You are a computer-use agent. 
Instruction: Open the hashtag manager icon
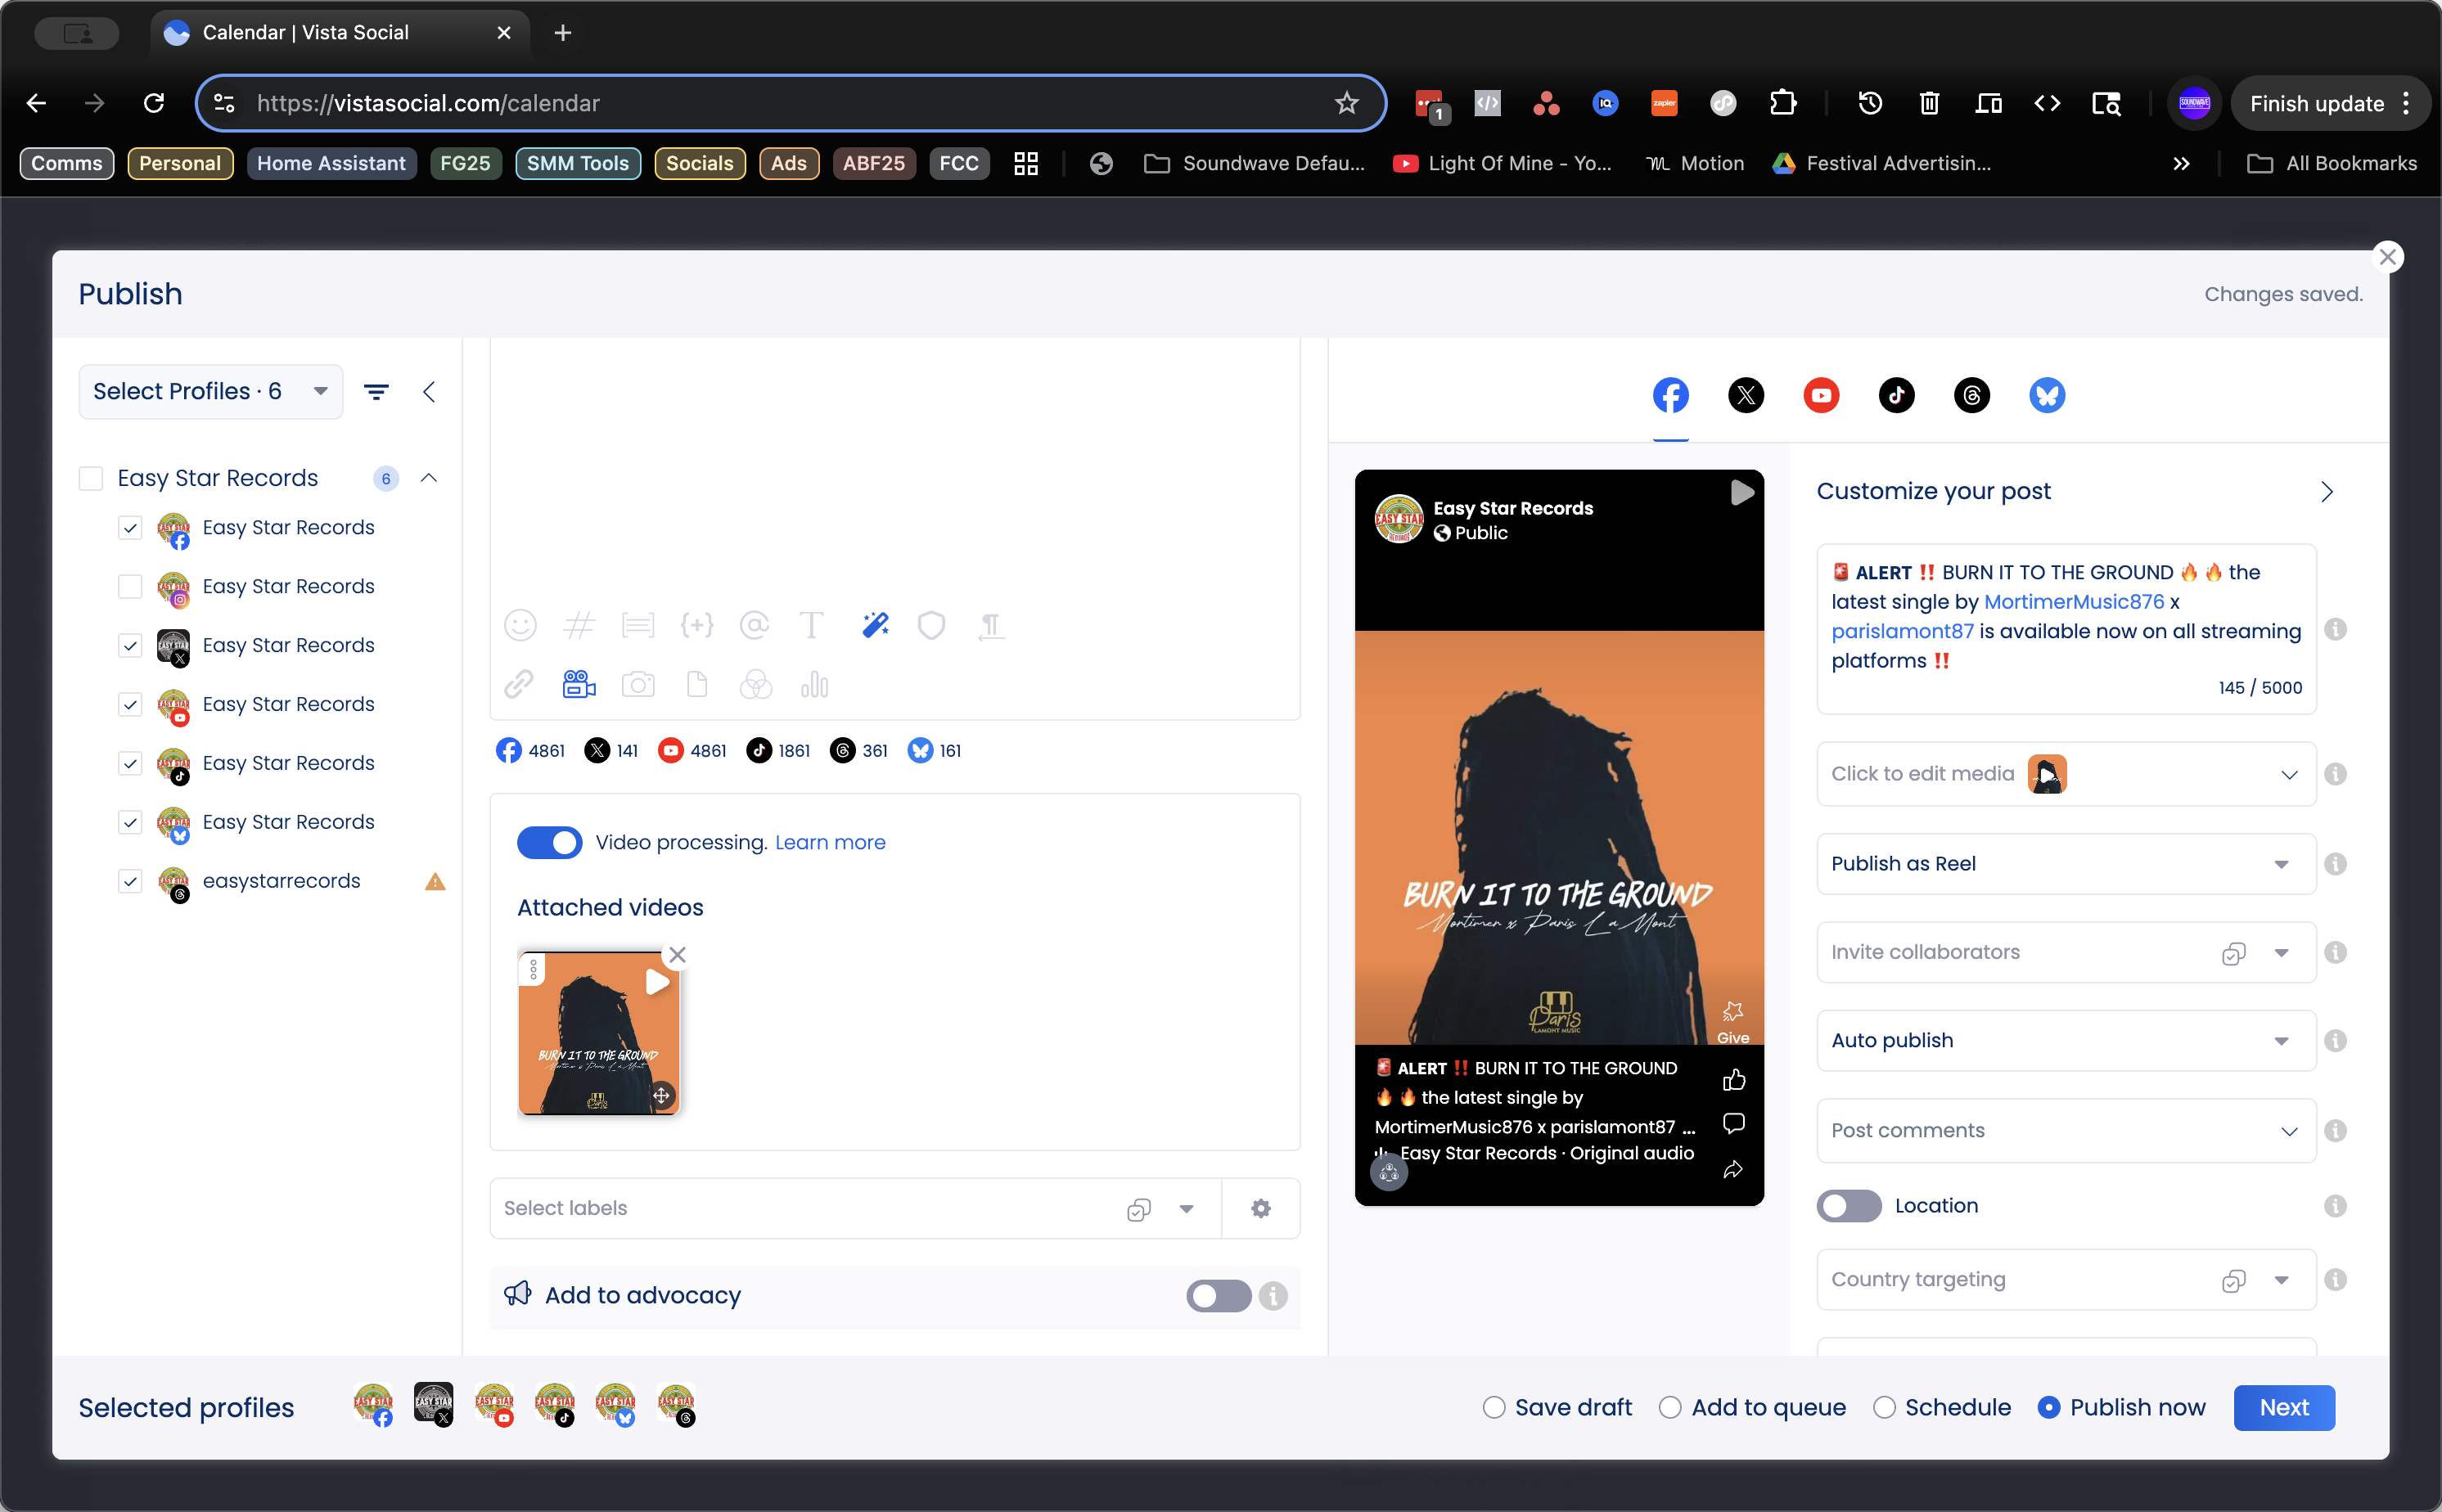click(579, 626)
